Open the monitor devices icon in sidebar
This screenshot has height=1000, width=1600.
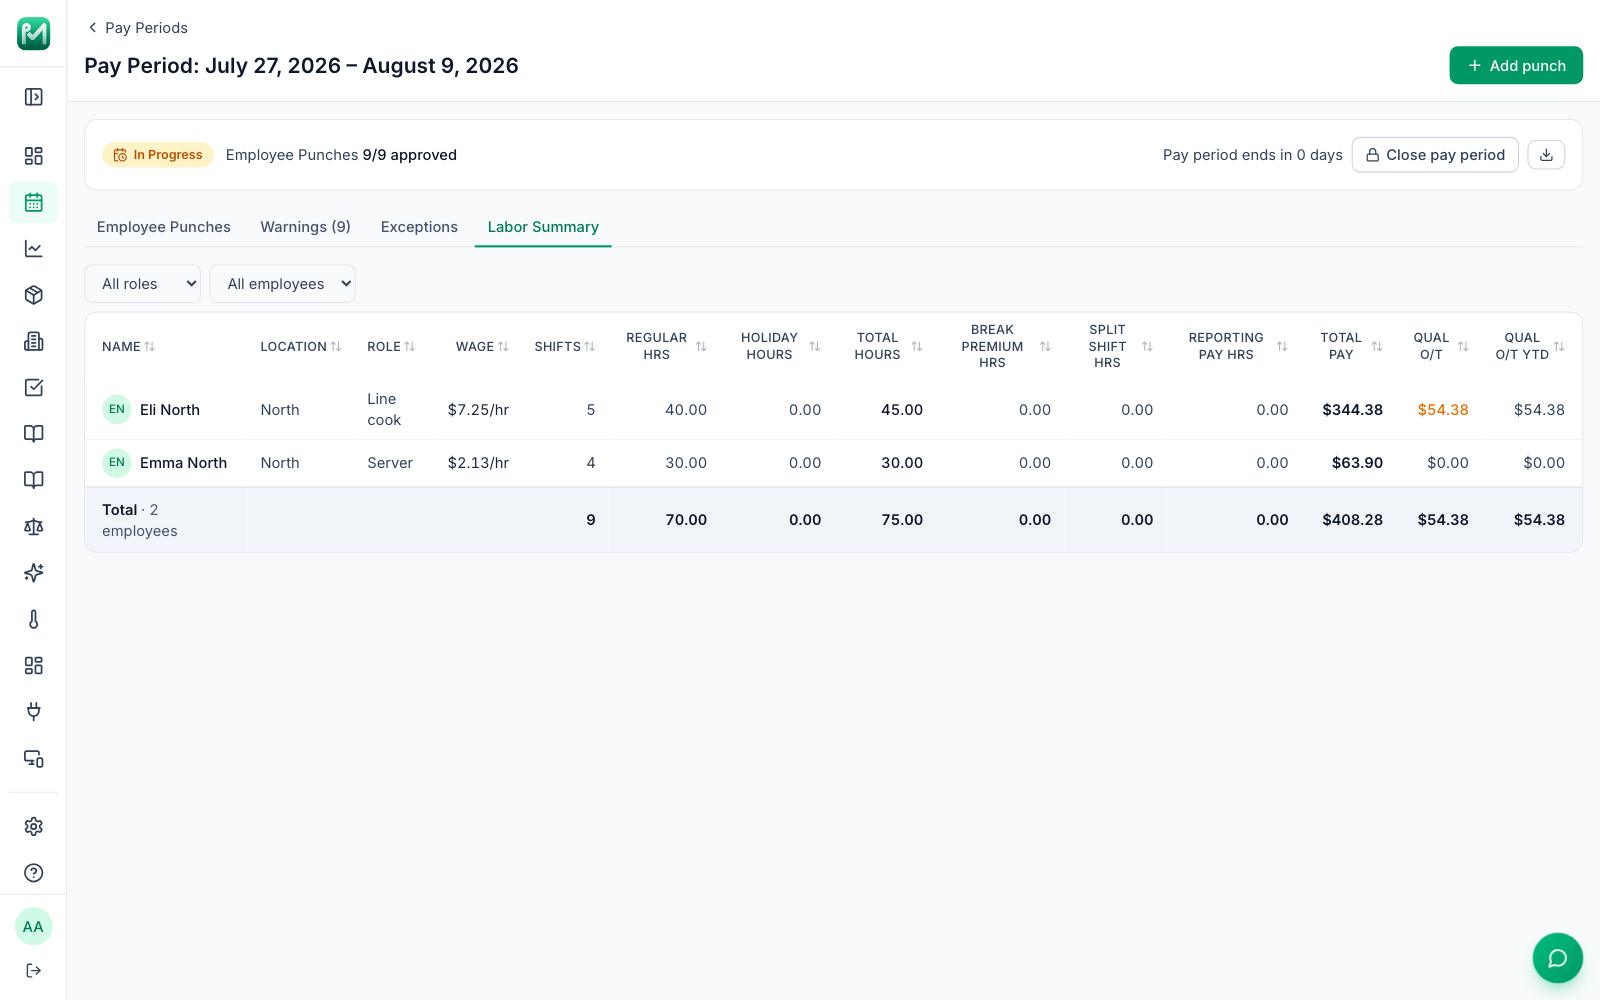point(33,759)
